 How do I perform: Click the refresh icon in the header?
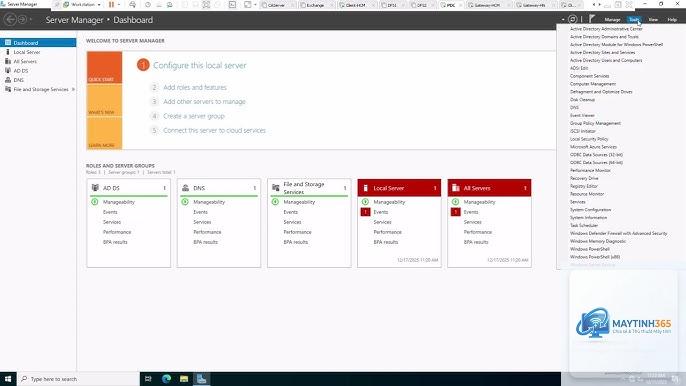pyautogui.click(x=572, y=19)
